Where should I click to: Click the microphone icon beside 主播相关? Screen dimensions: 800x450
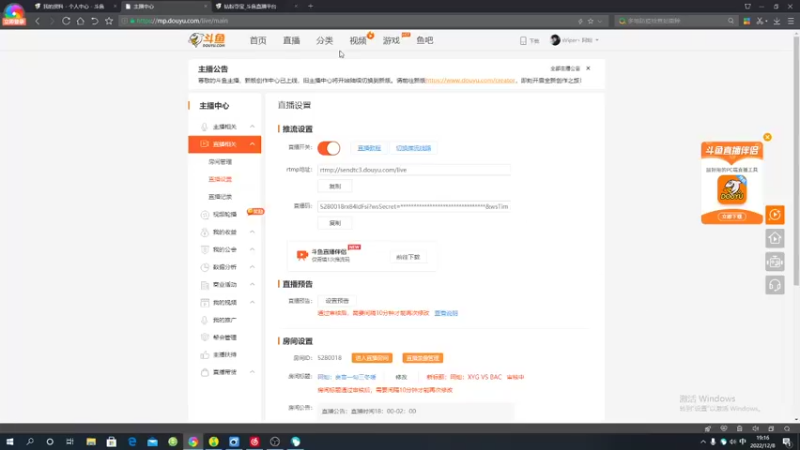(x=204, y=127)
